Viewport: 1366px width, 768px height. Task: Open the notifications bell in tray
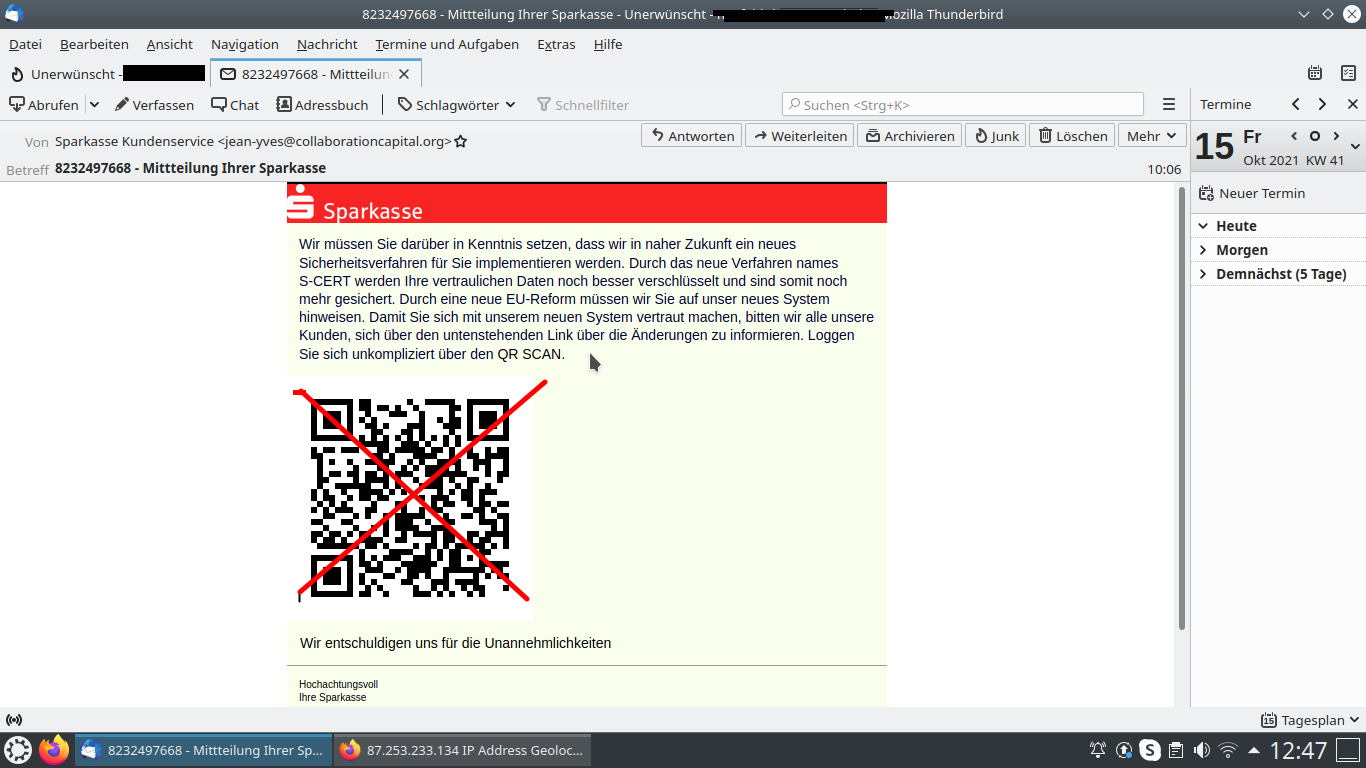tap(1098, 750)
